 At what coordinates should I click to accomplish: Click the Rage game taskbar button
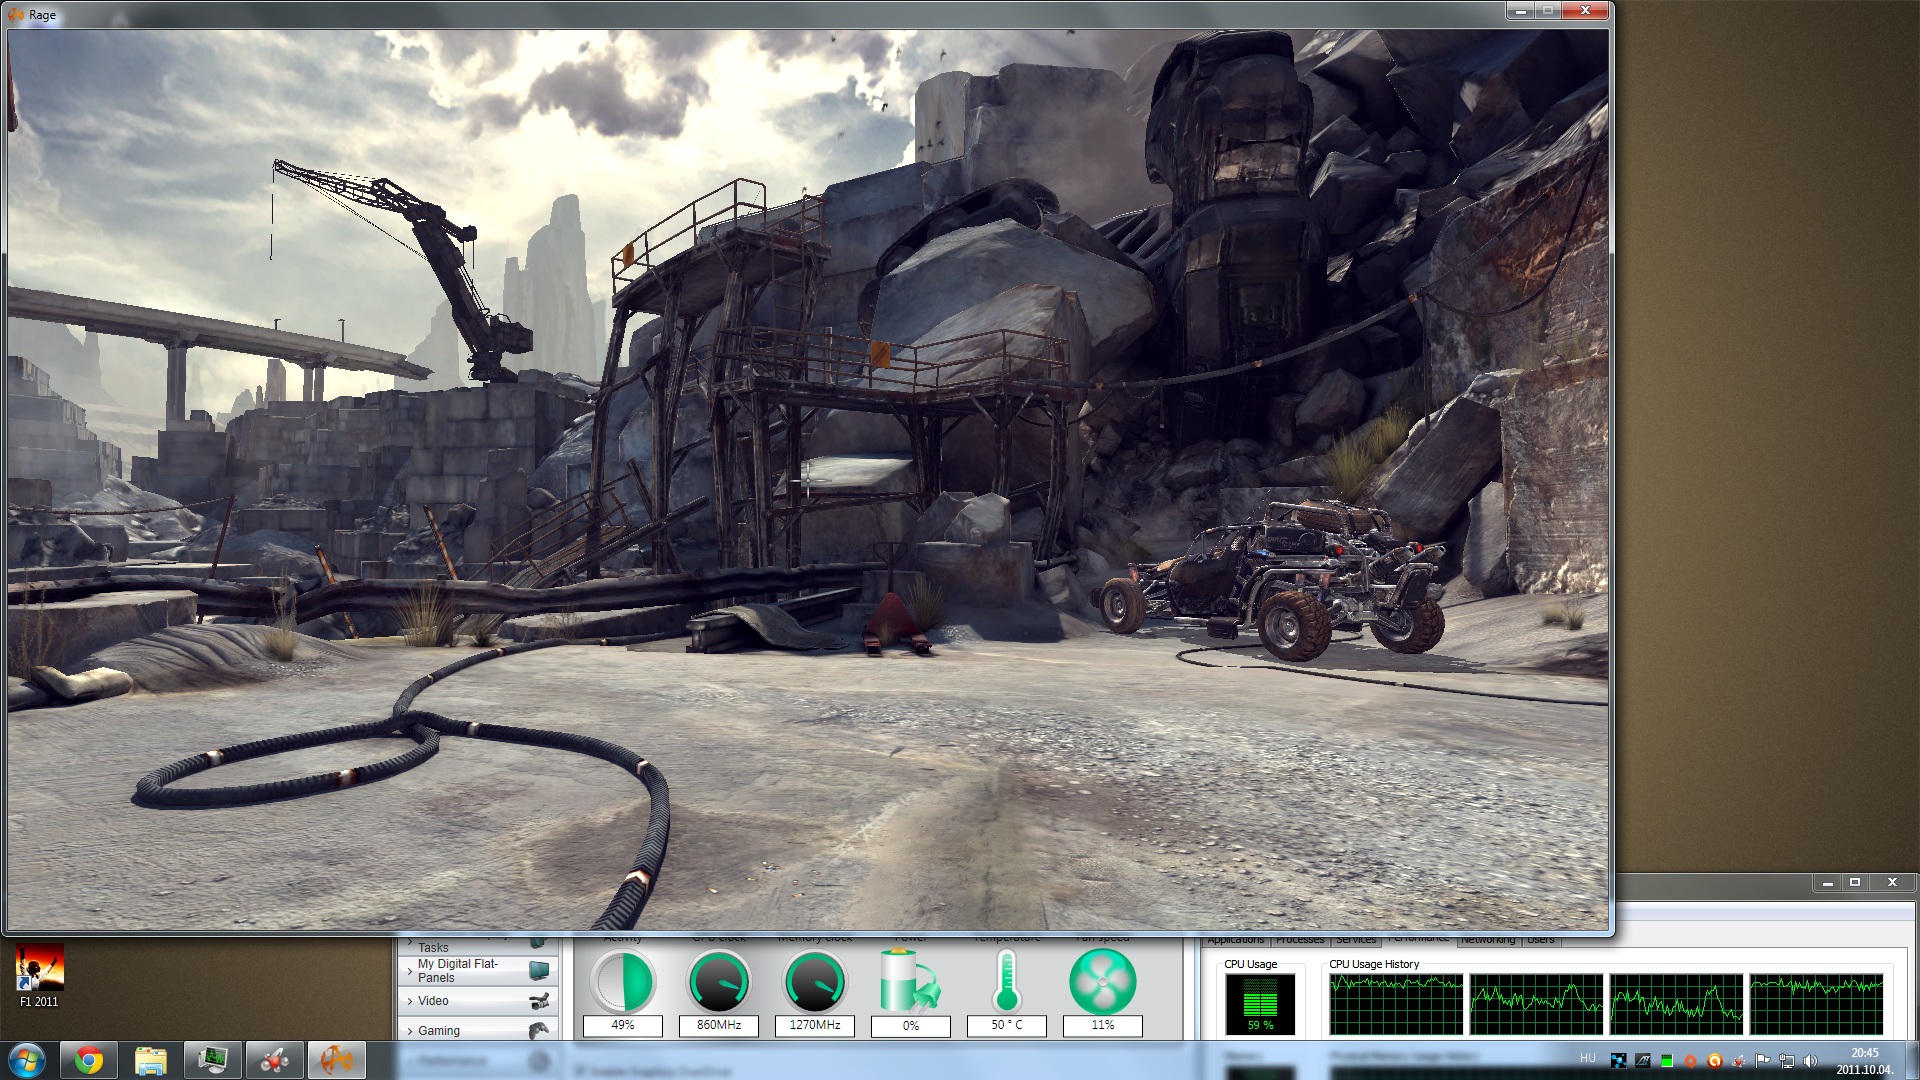[336, 1060]
